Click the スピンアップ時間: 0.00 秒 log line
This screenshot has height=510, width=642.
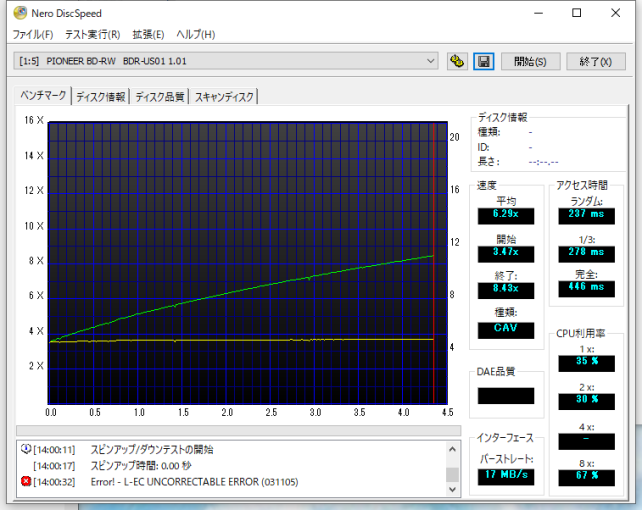pyautogui.click(x=141, y=465)
